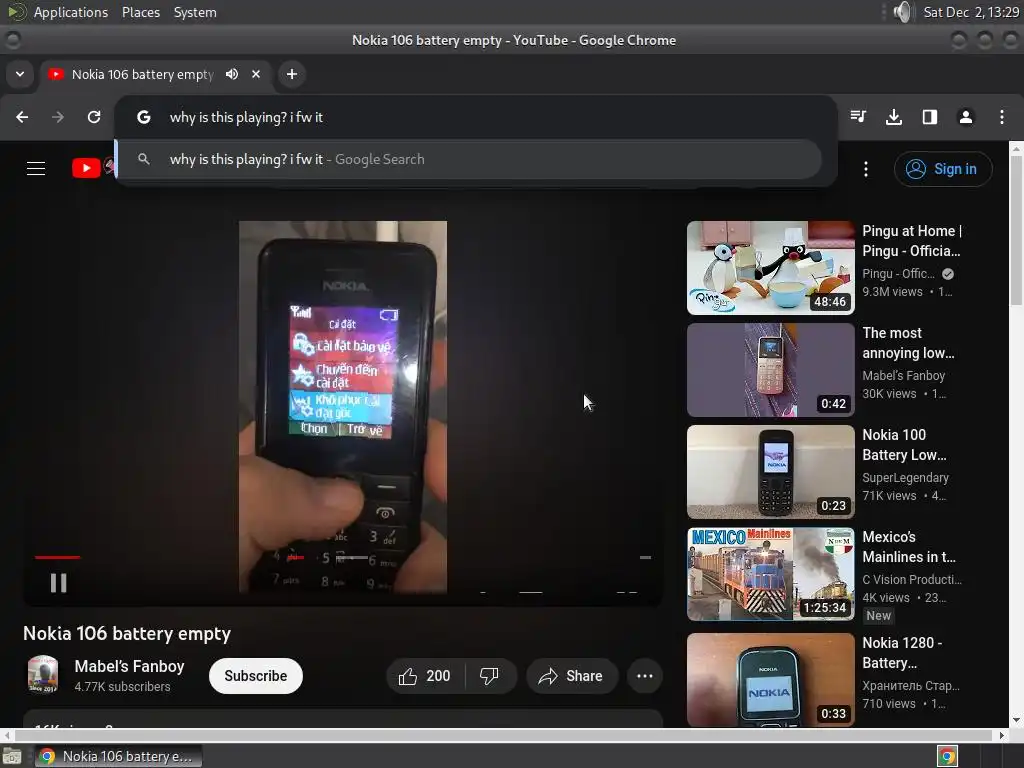Viewport: 1024px width, 768px height.
Task: Open the YouTube hamburger guide menu
Action: [x=36, y=168]
